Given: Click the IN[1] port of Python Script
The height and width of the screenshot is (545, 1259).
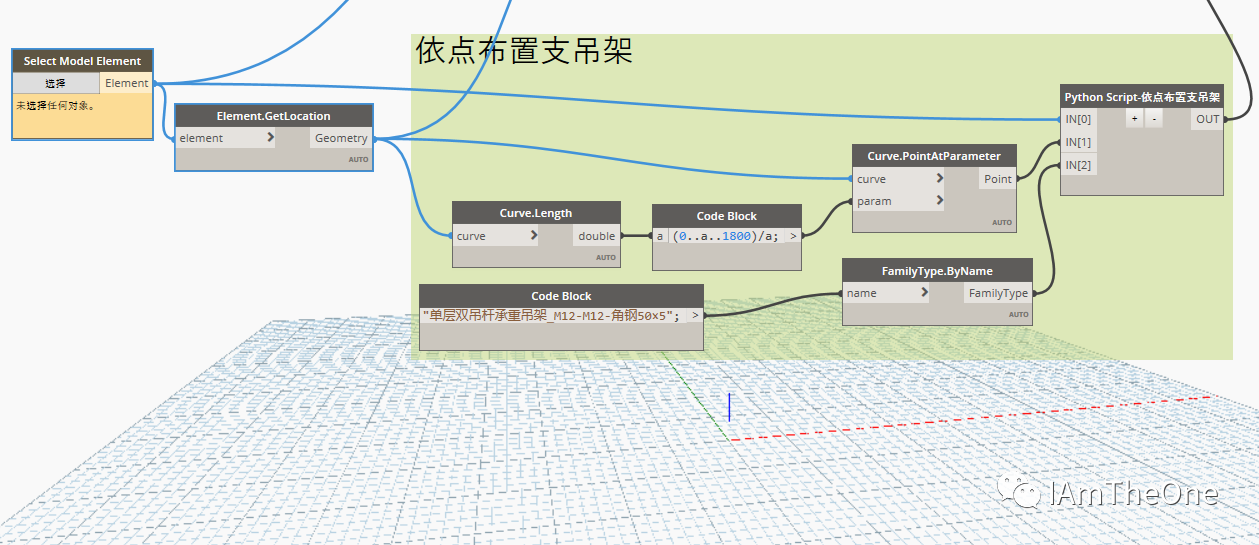Looking at the screenshot, I should 1079,142.
